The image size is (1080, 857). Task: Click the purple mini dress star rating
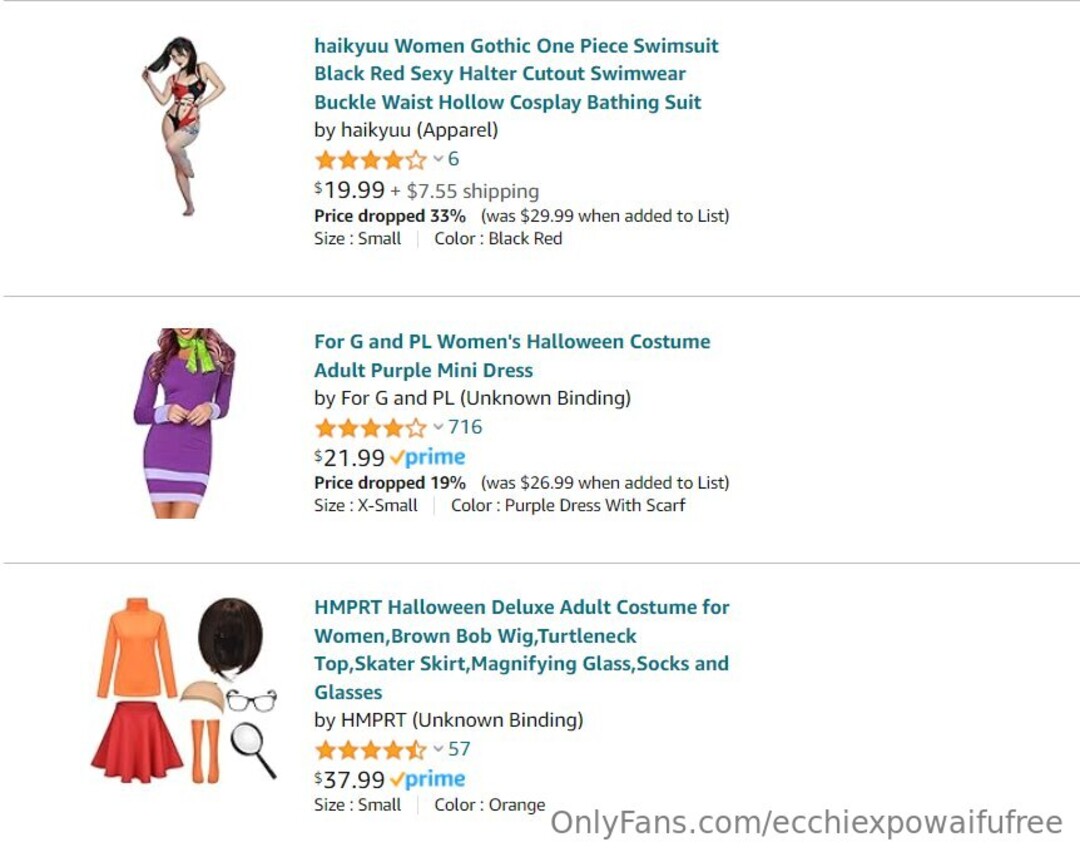click(x=370, y=428)
